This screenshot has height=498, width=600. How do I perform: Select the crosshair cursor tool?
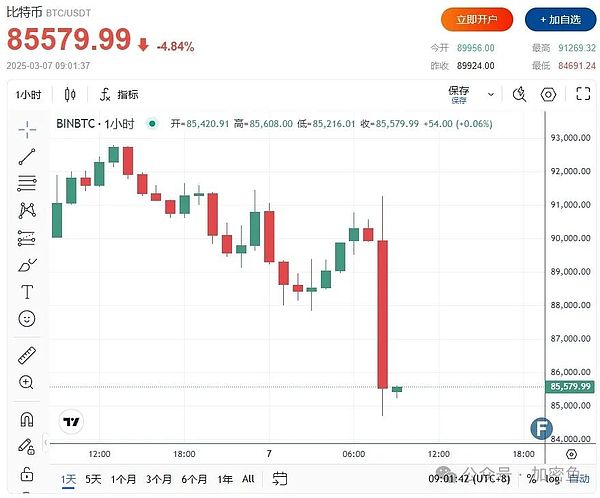(27, 128)
